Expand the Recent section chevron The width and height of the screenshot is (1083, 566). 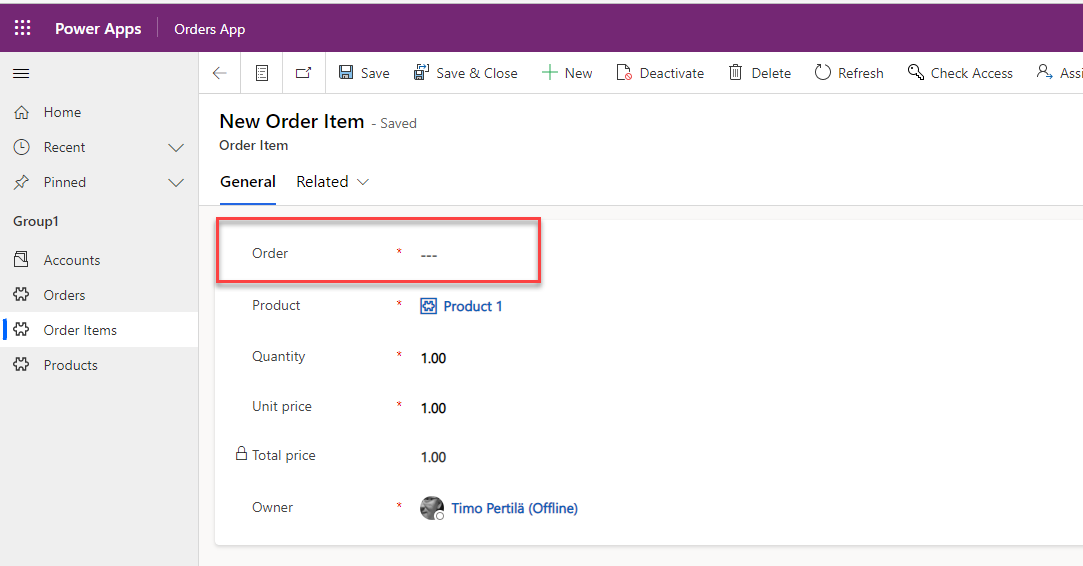pos(176,148)
